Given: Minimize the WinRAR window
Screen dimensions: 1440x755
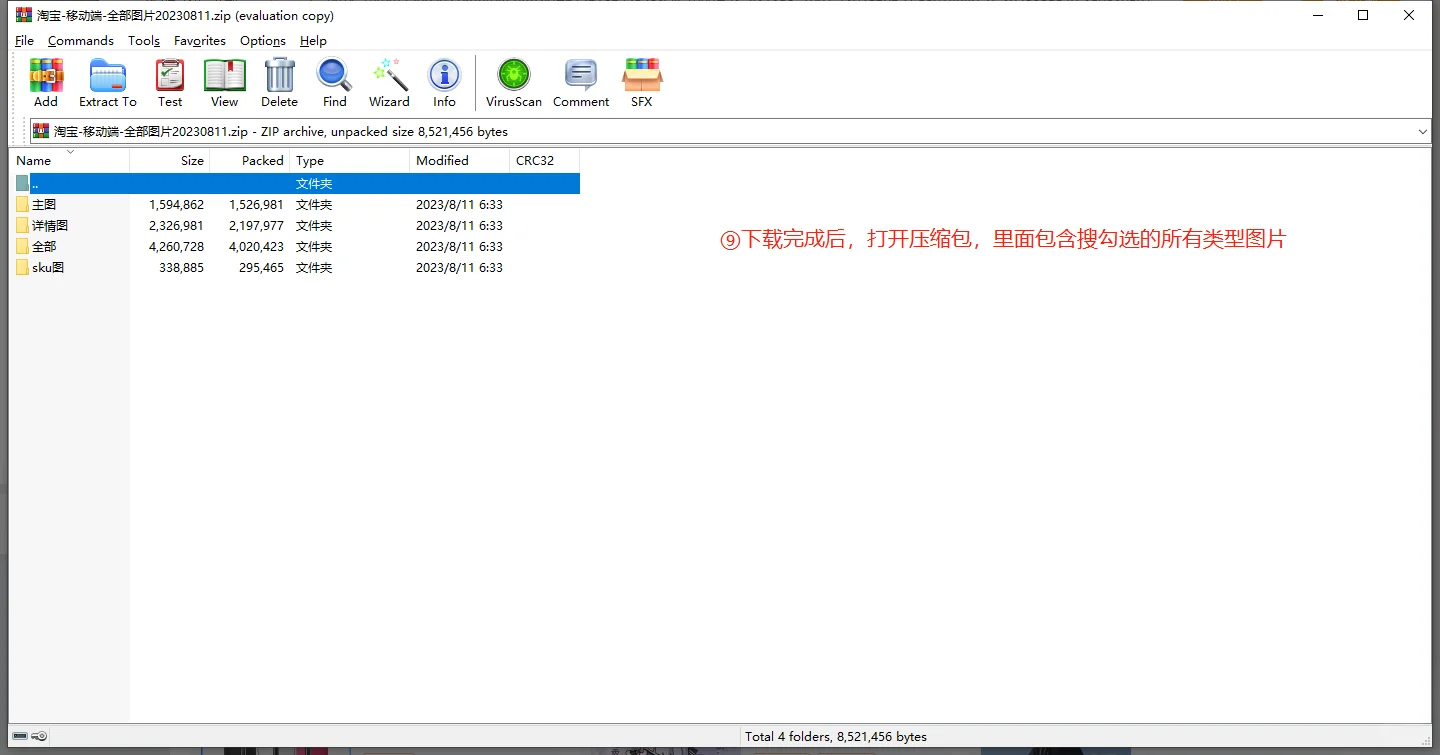Looking at the screenshot, I should click(1317, 15).
